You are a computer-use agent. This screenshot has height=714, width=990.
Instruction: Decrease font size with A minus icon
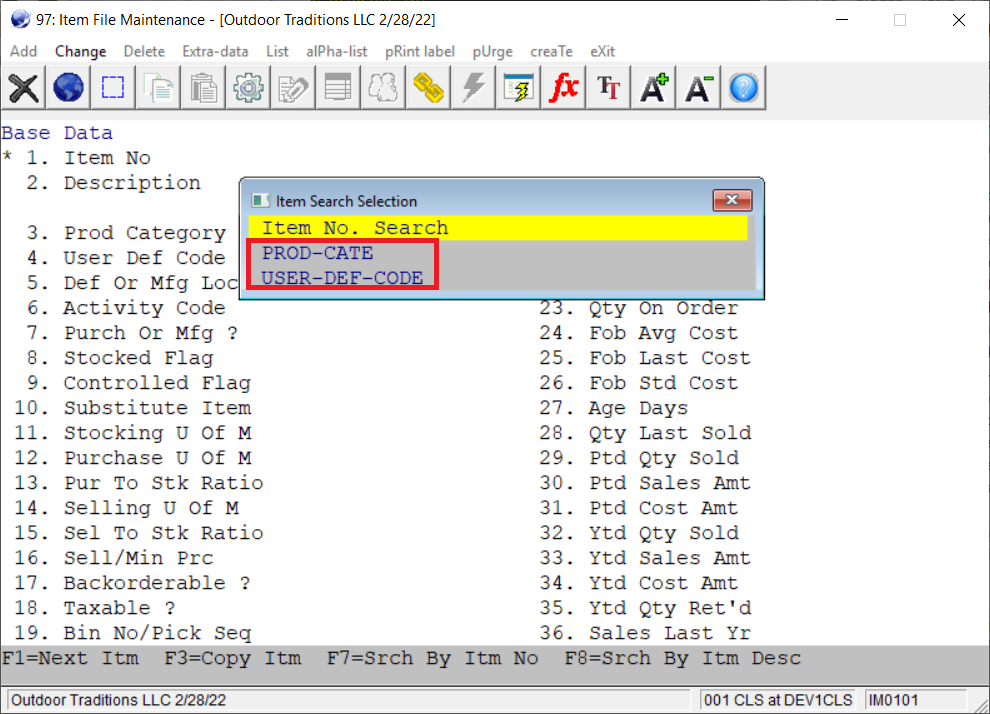(x=698, y=88)
